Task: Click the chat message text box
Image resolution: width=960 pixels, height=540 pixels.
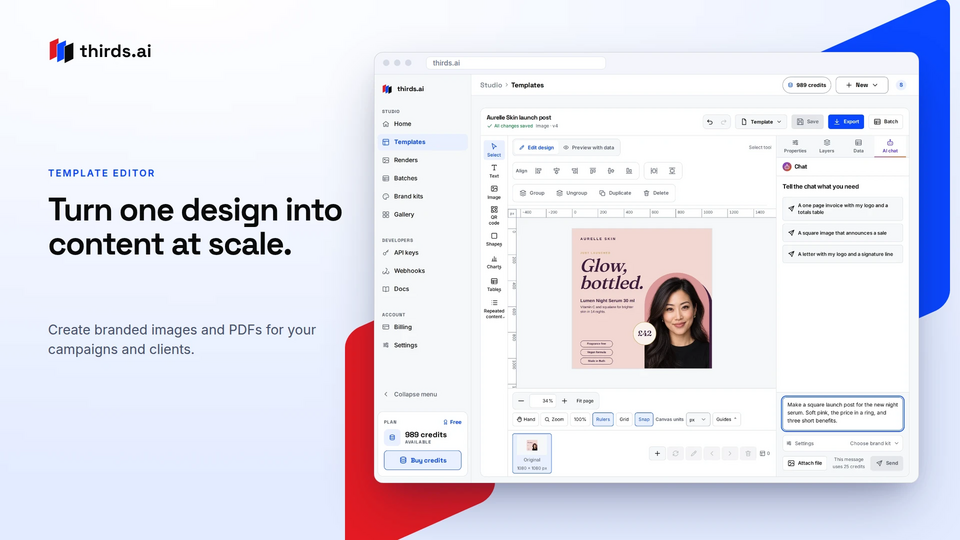Action: (x=842, y=413)
